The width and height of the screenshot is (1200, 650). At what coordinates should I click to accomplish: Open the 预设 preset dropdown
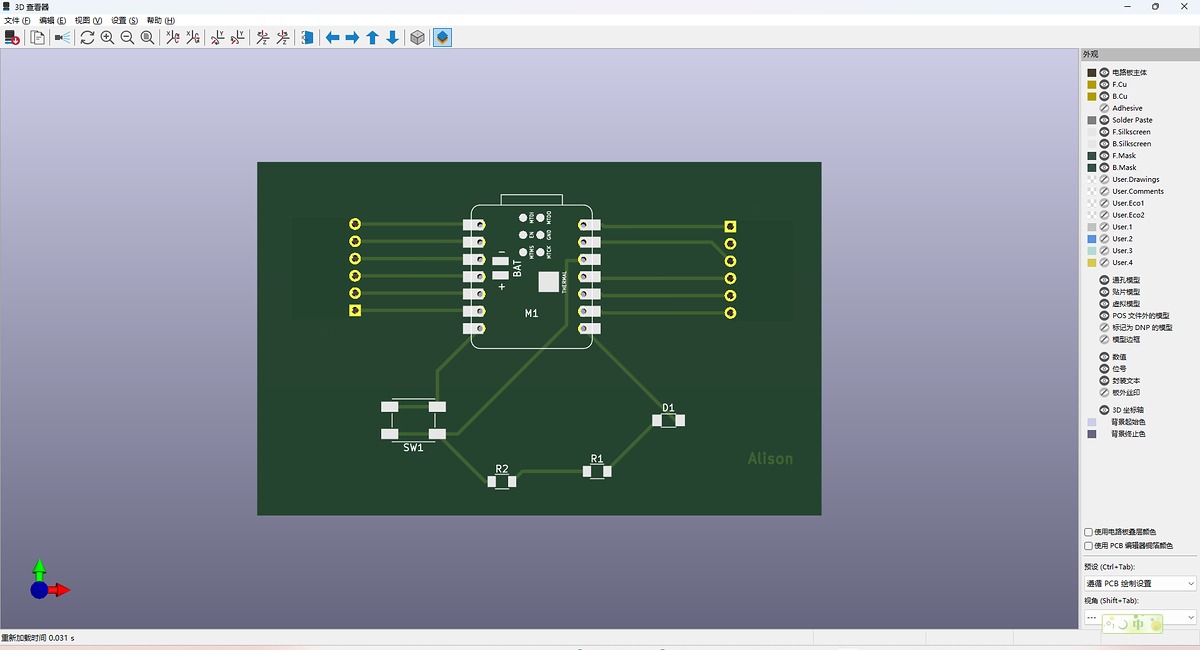(x=1140, y=582)
